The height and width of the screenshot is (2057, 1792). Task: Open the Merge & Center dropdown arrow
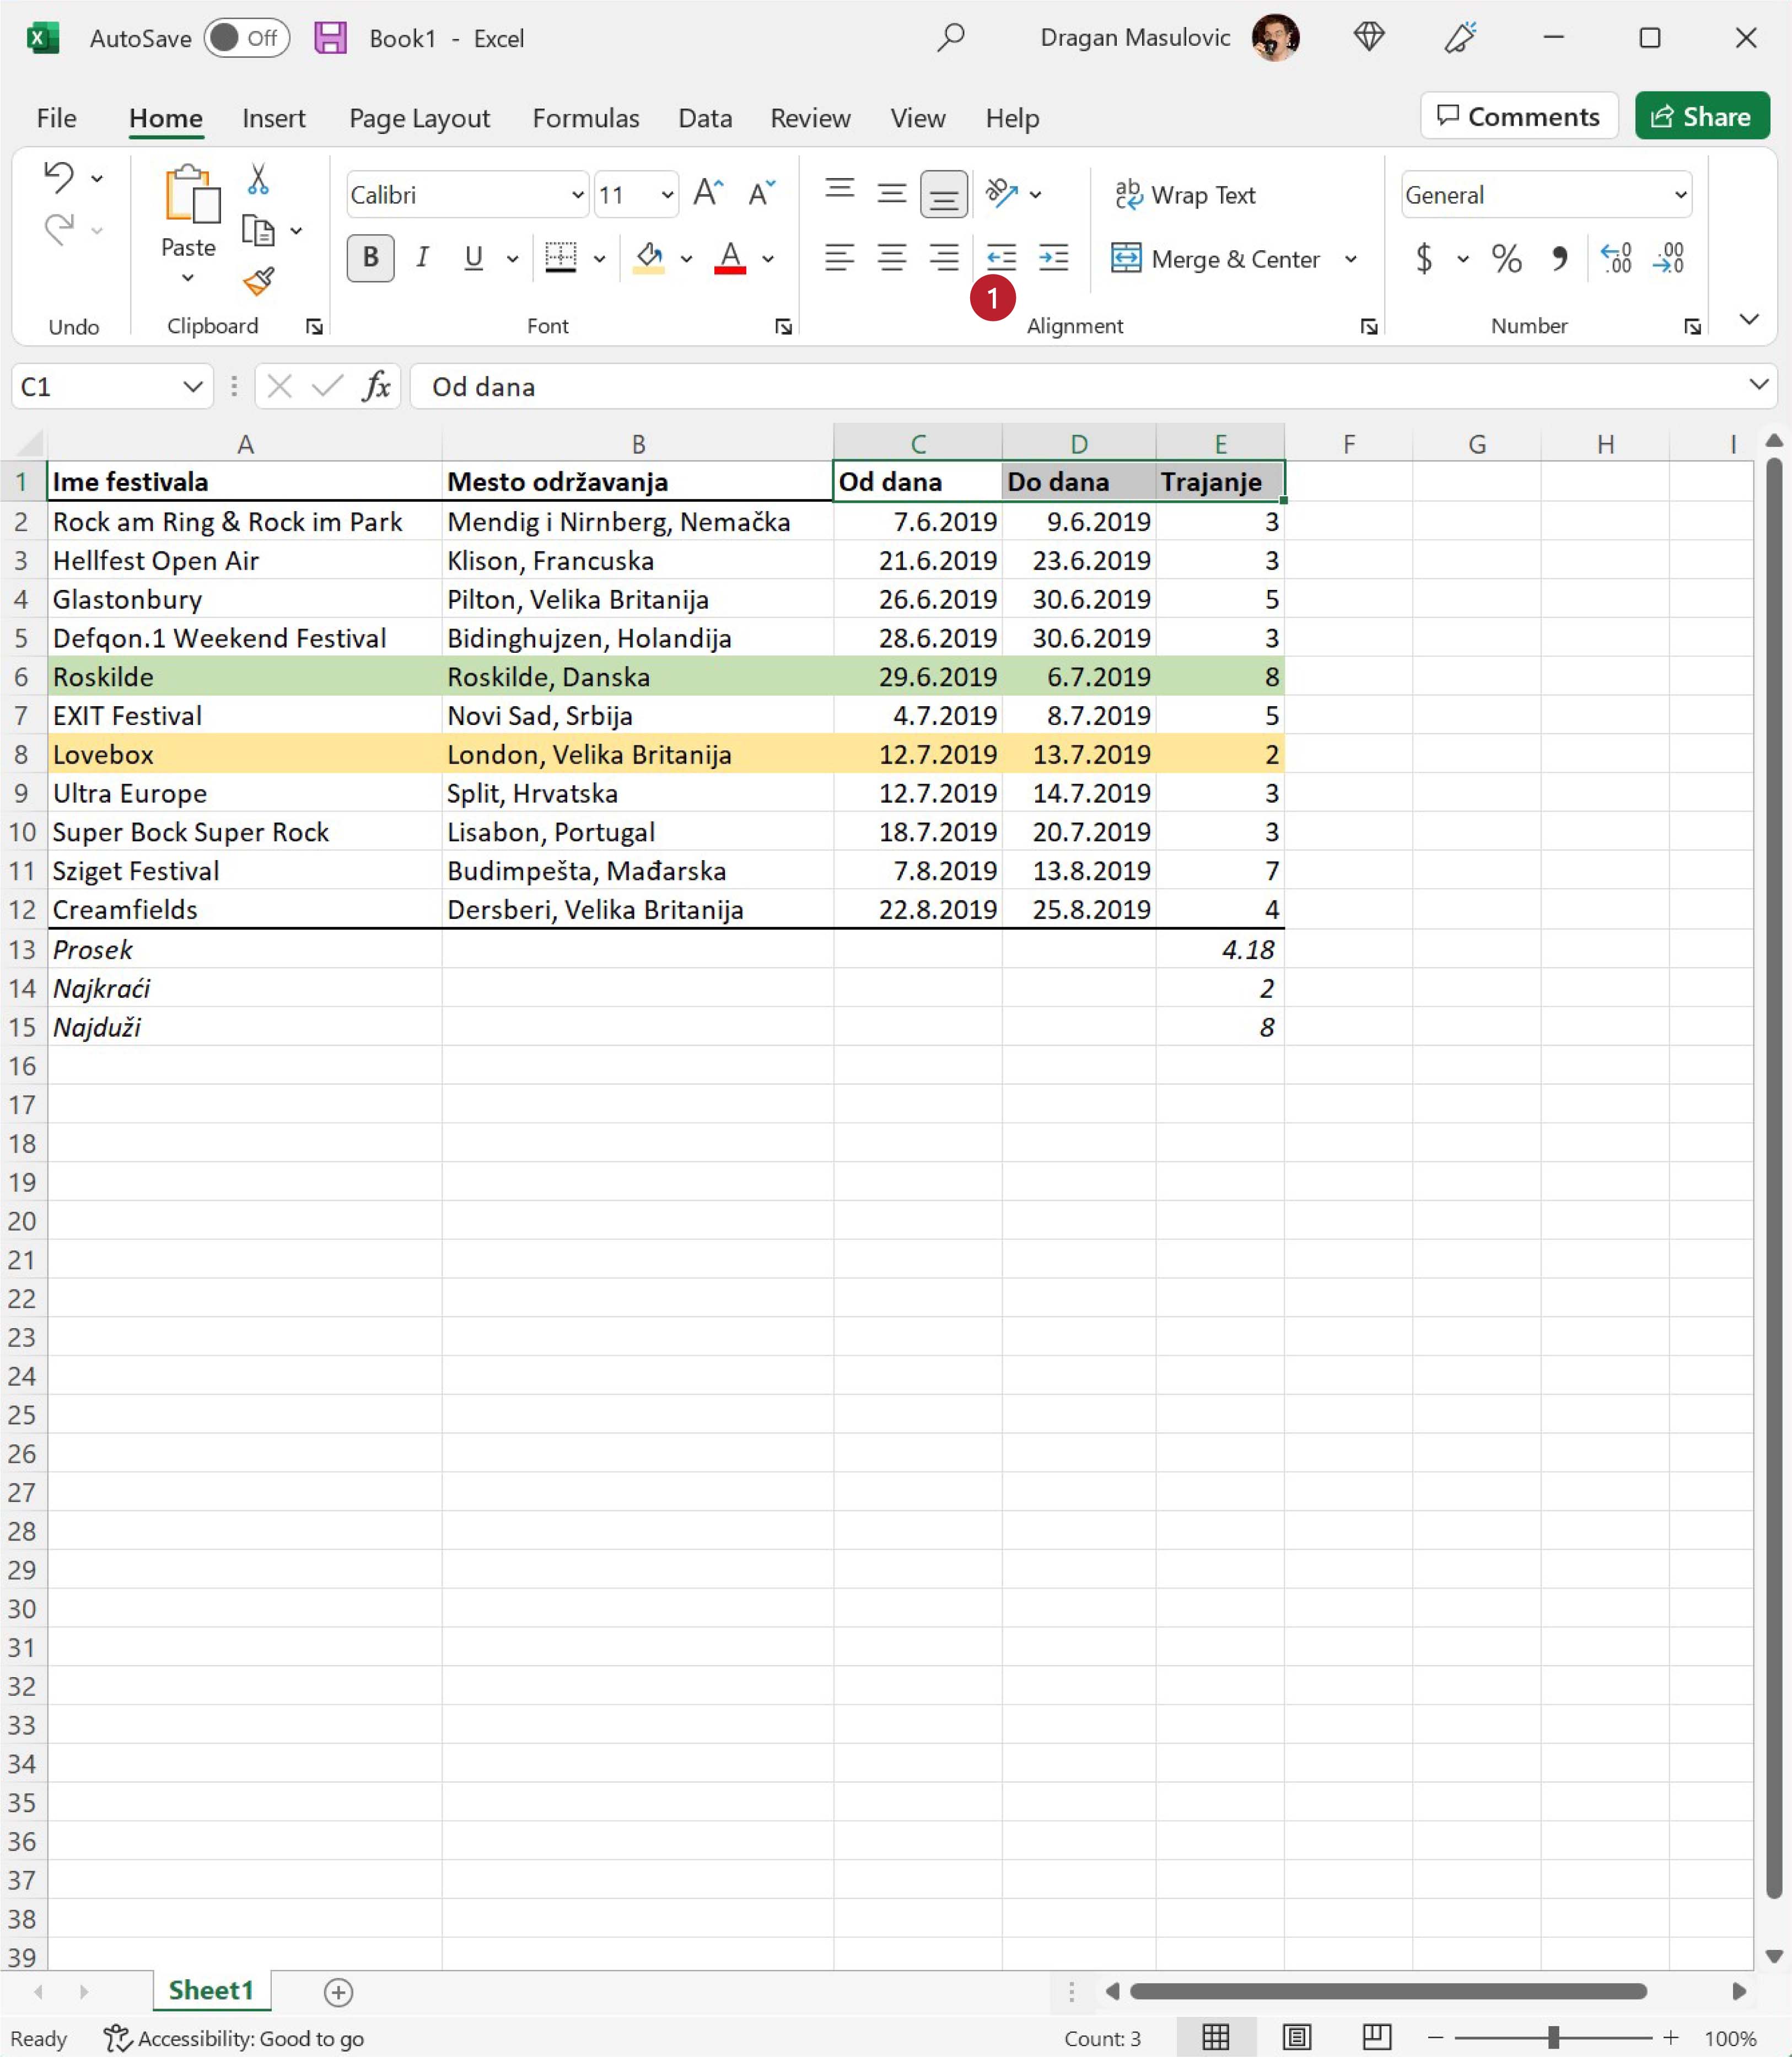coord(1350,259)
